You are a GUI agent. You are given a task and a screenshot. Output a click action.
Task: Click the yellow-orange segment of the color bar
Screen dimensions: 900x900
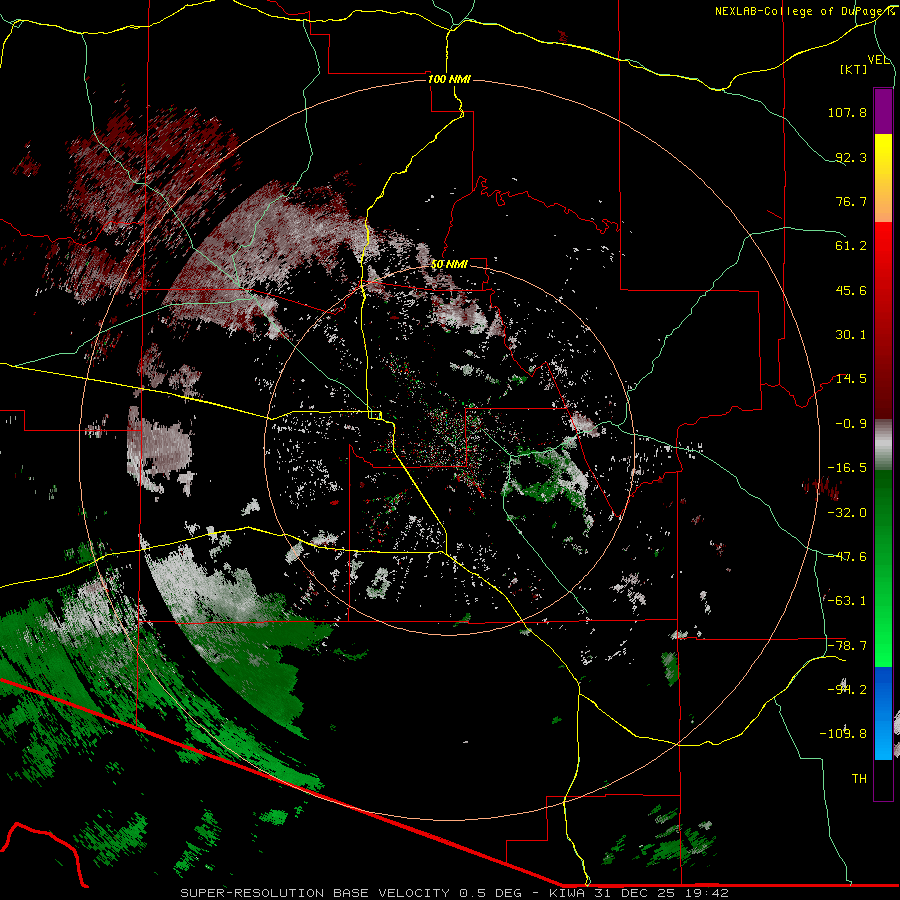click(x=883, y=178)
